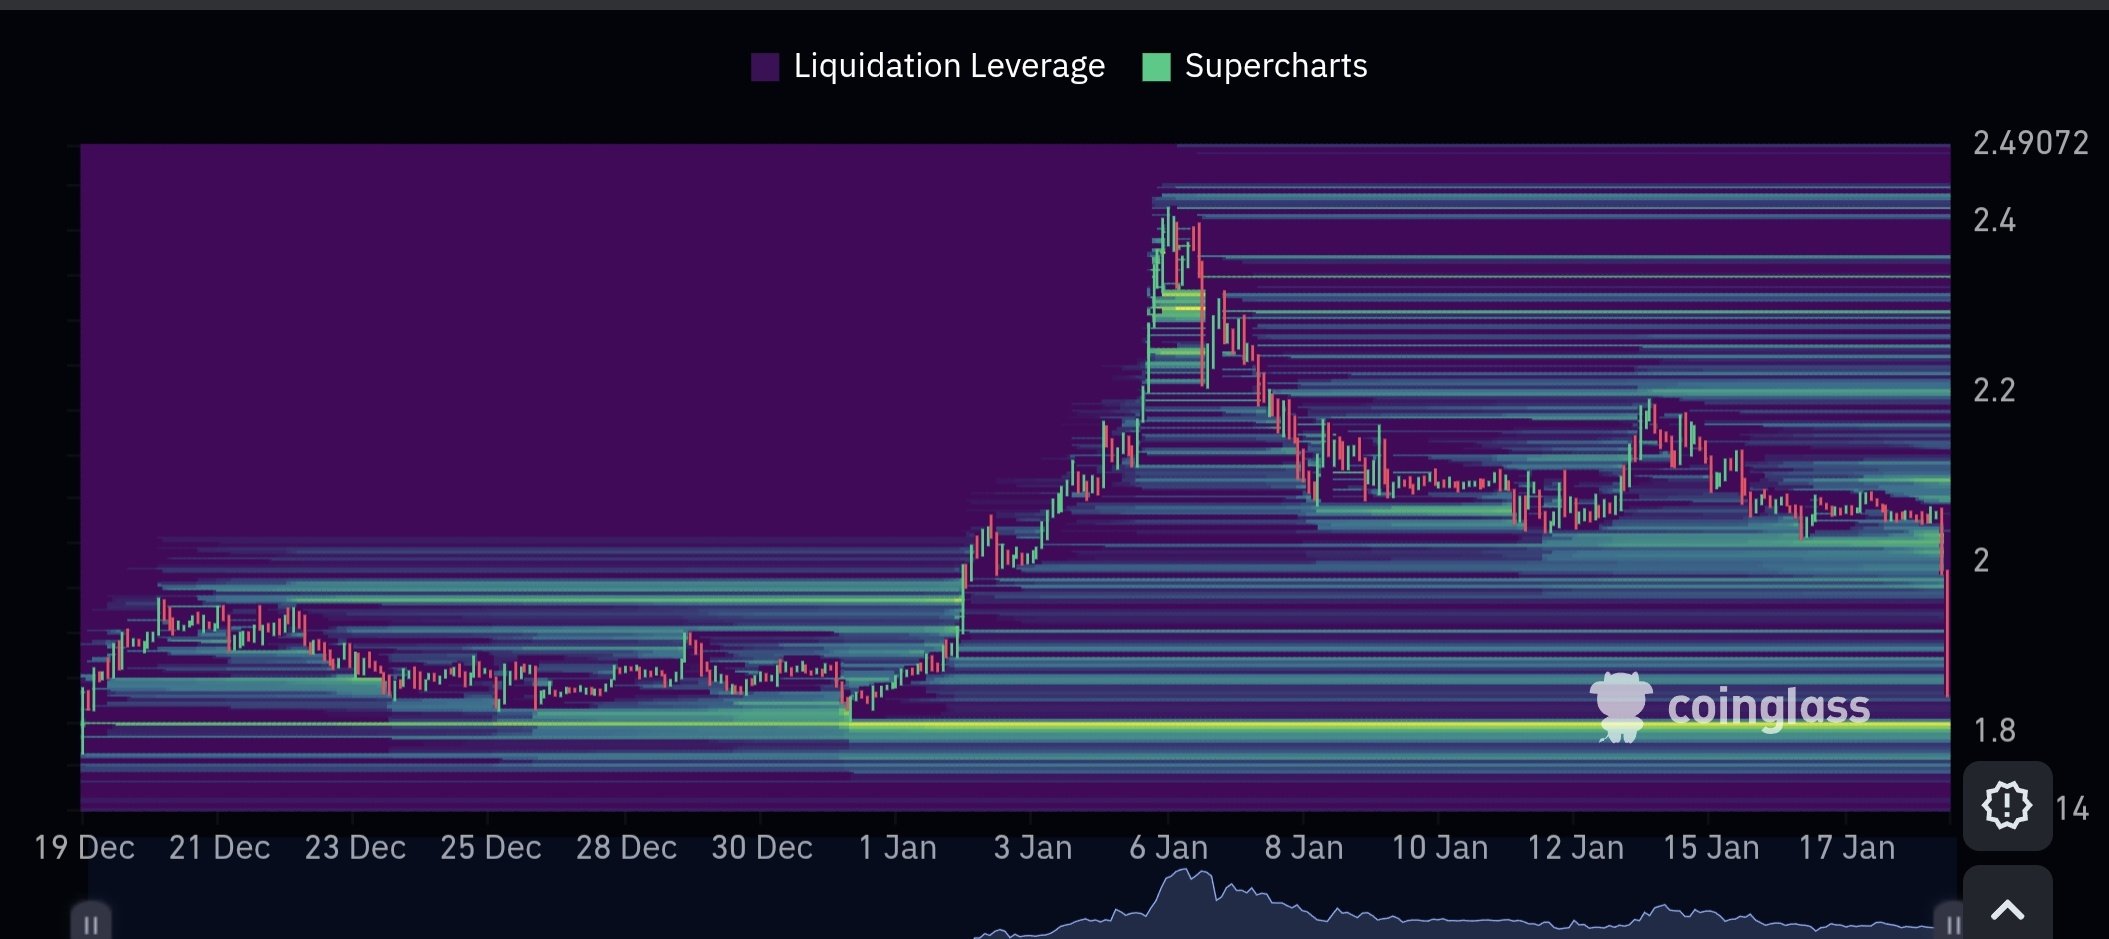Select the 6 Jan date label
Image resolution: width=2109 pixels, height=939 pixels.
coord(1168,848)
